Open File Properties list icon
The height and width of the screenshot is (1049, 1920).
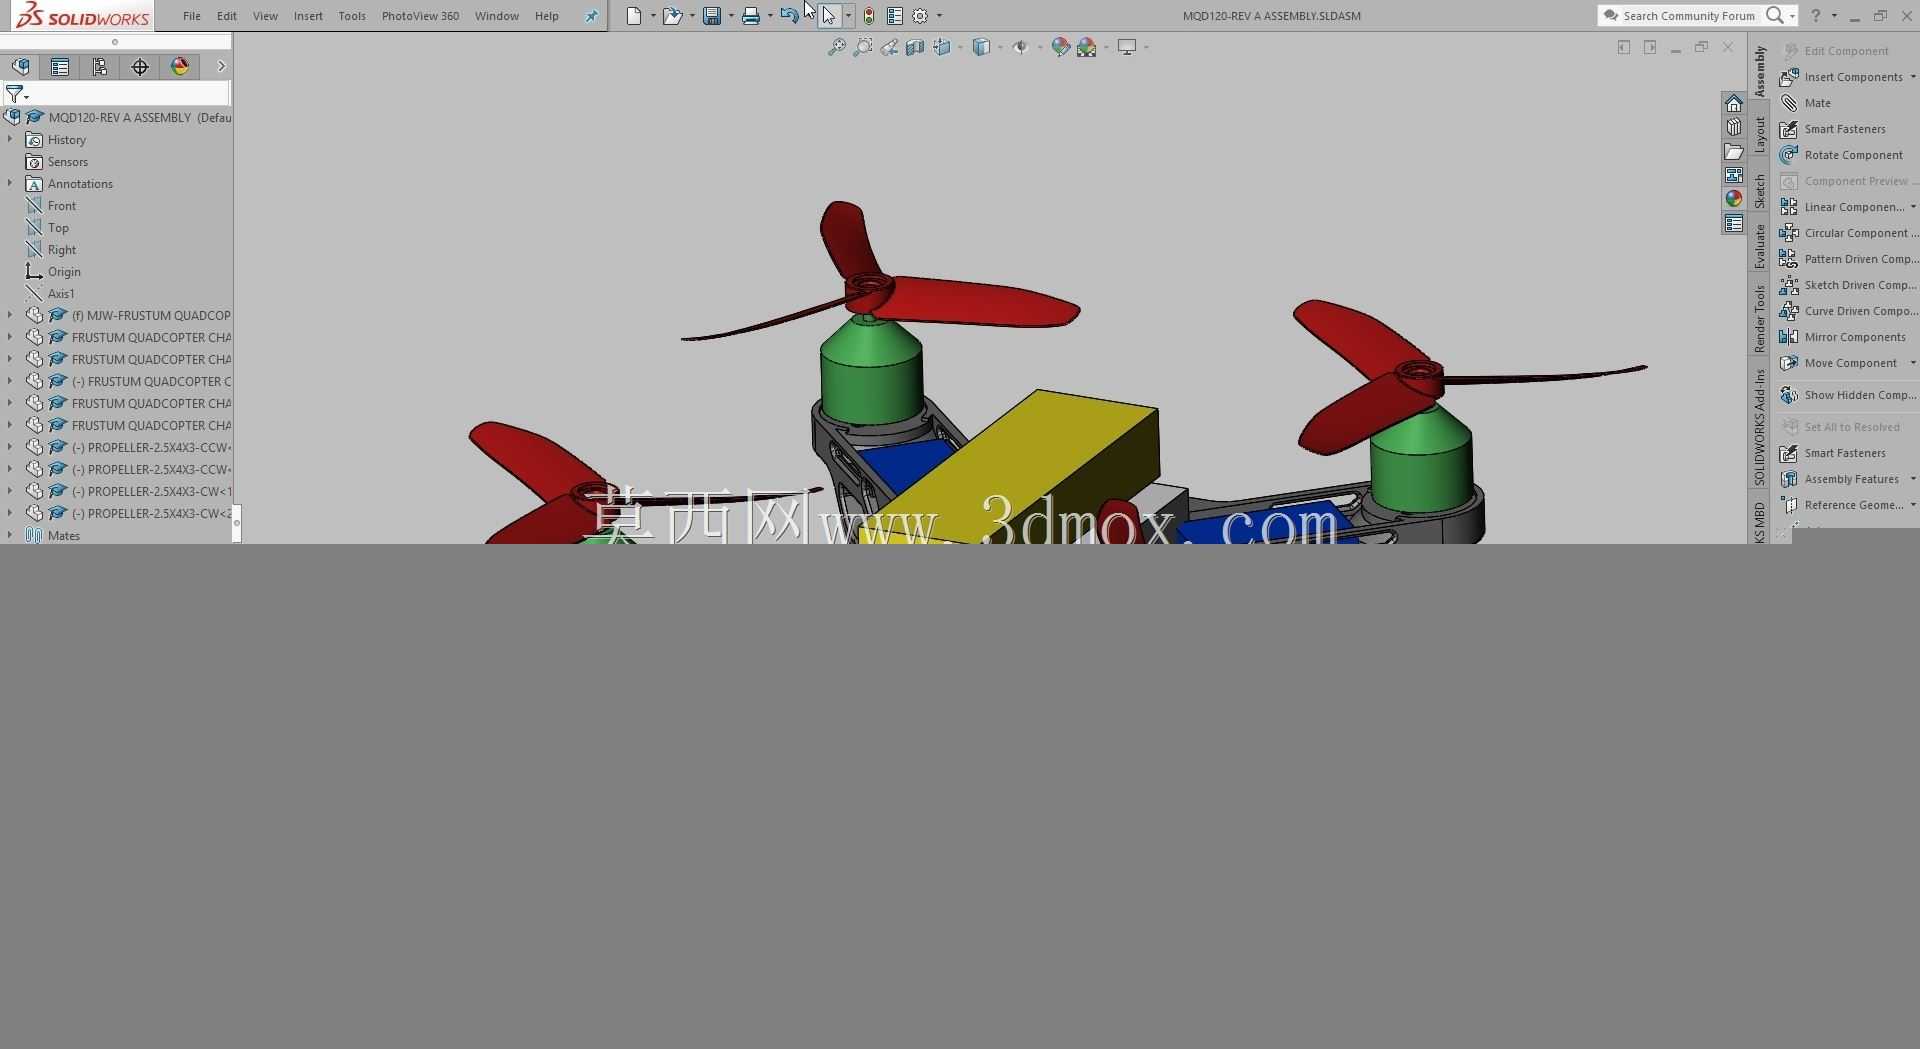(x=895, y=16)
